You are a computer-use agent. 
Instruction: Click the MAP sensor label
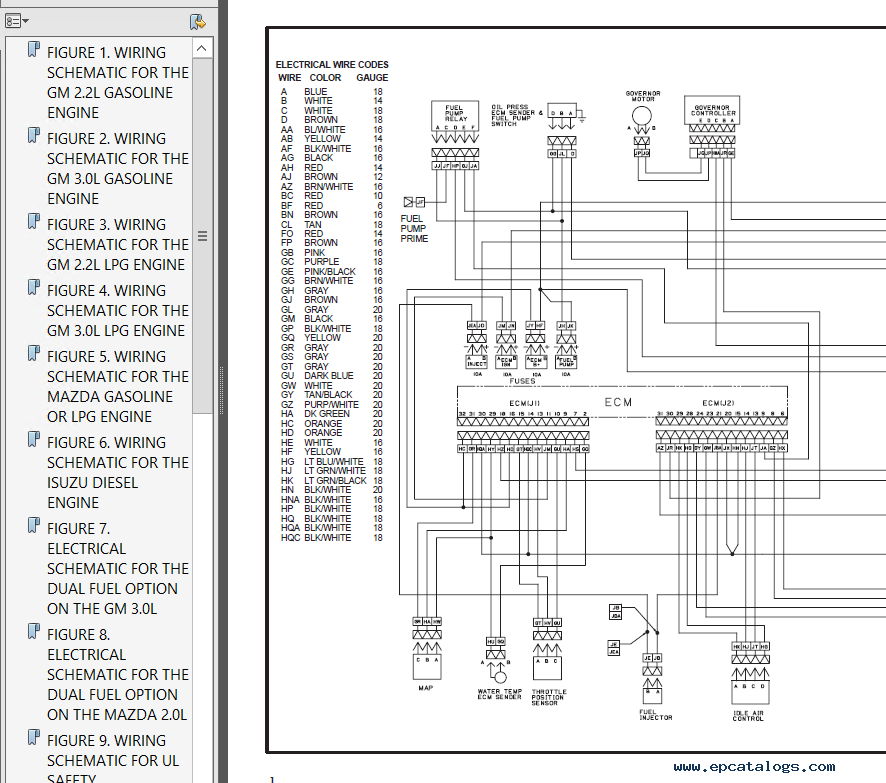[425, 688]
